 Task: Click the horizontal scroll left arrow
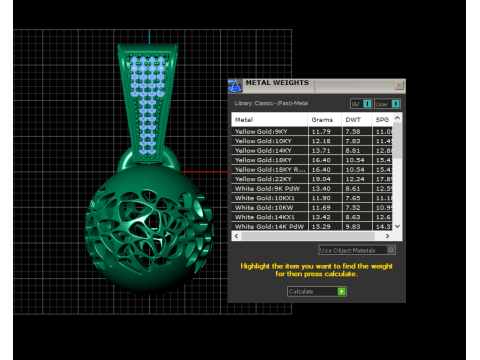point(236,236)
